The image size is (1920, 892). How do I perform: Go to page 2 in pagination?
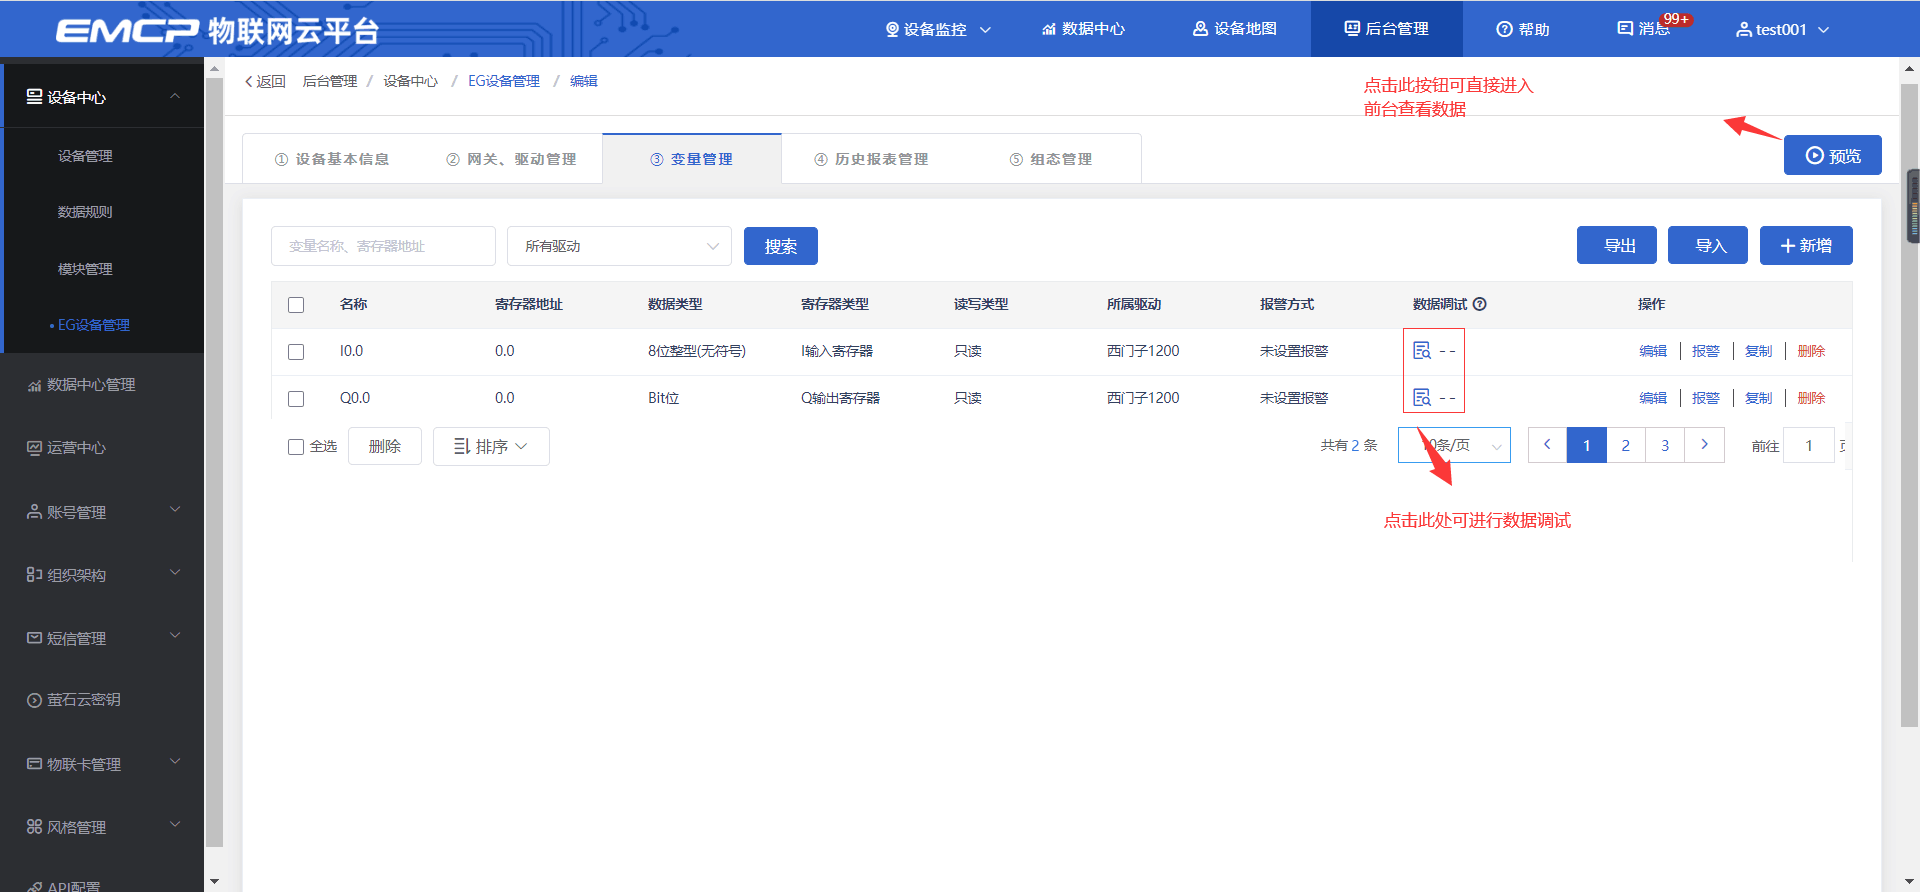coord(1626,445)
